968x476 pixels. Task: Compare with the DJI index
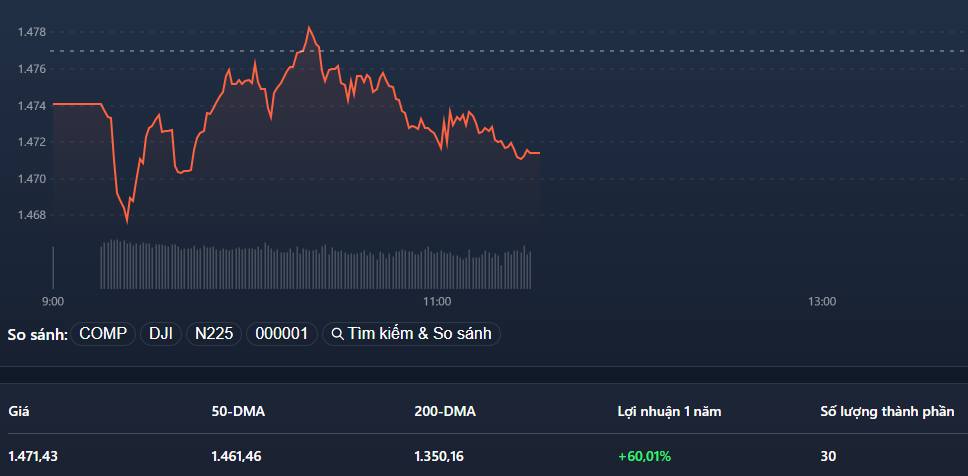click(x=161, y=334)
